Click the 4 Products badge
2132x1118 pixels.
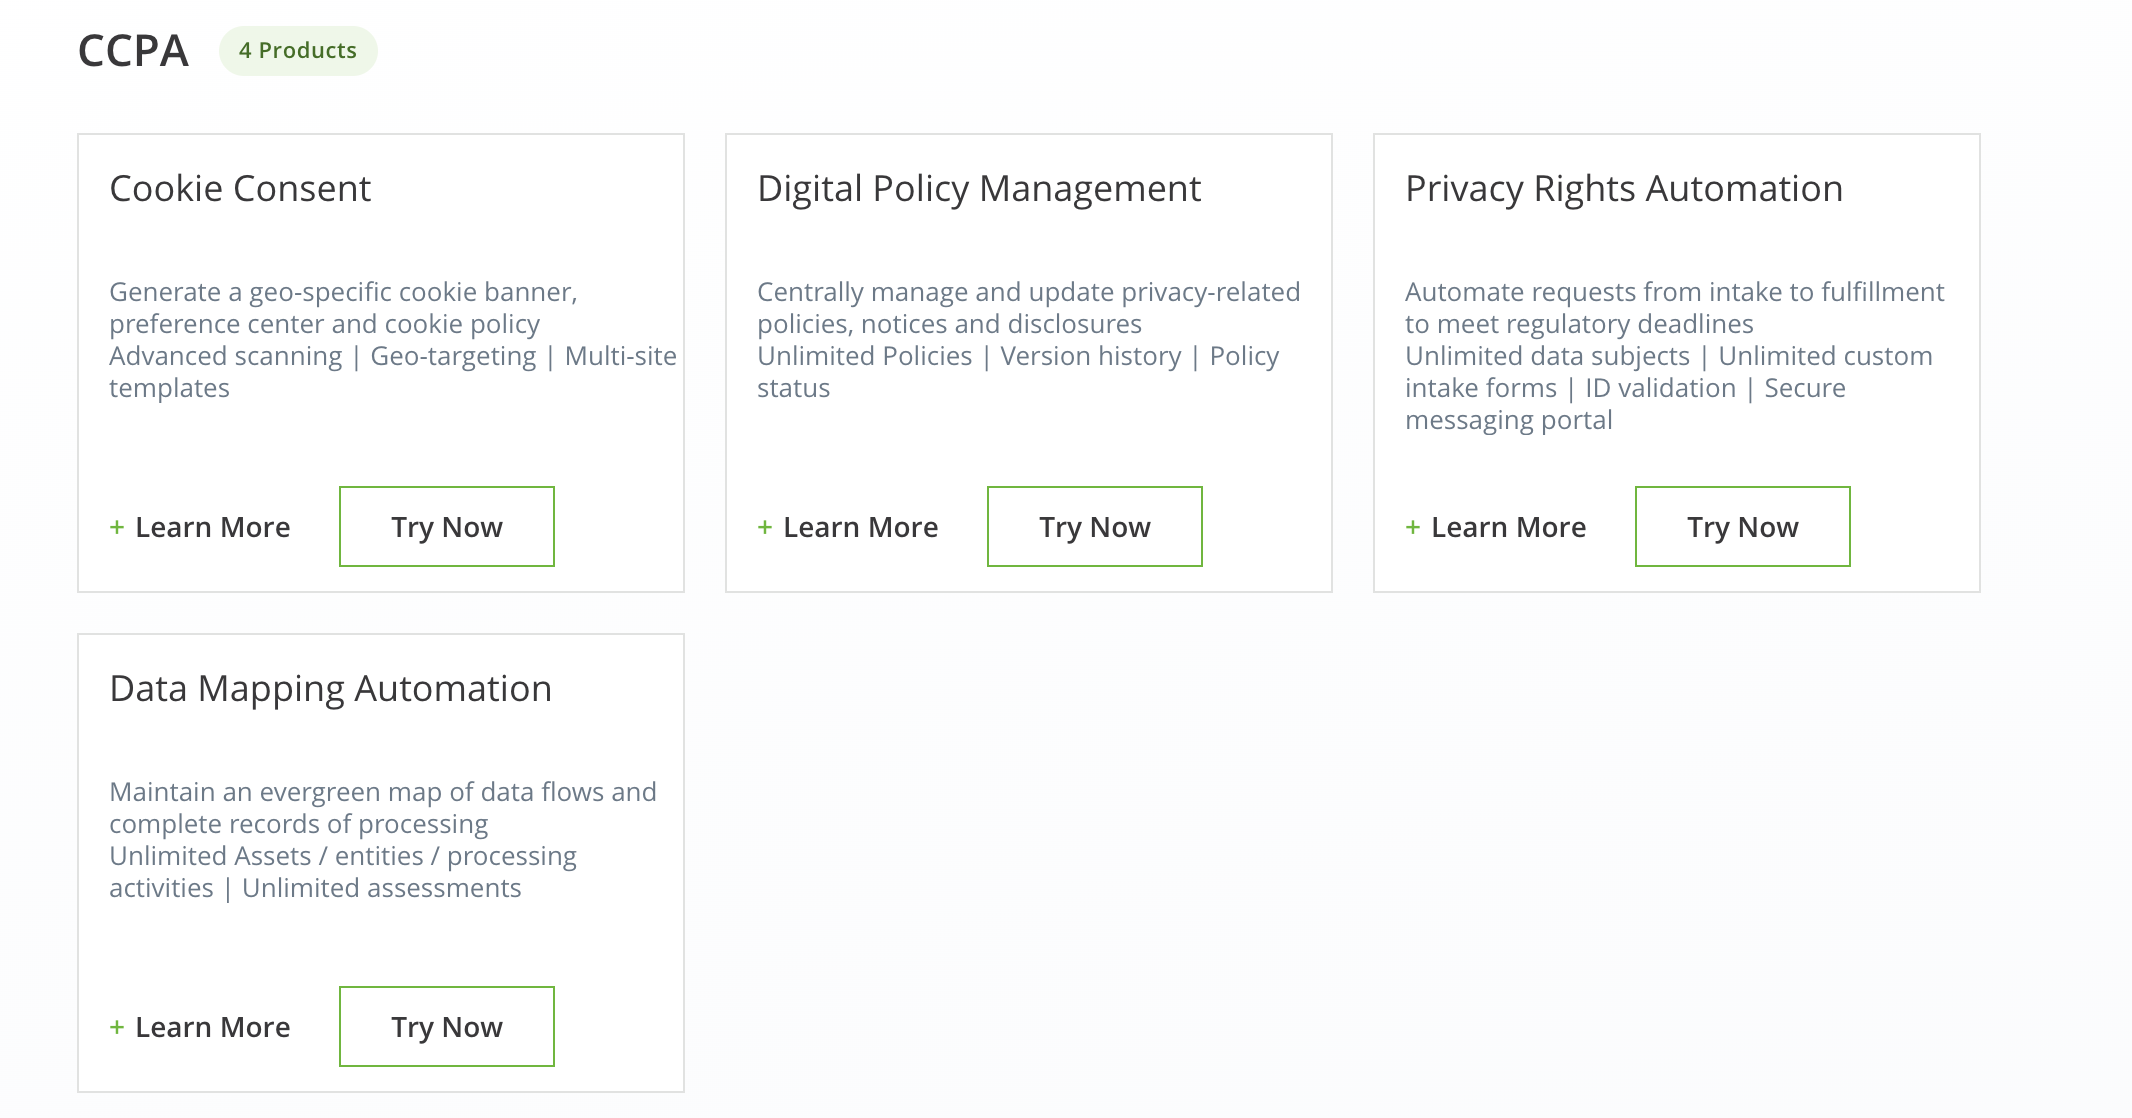point(298,51)
